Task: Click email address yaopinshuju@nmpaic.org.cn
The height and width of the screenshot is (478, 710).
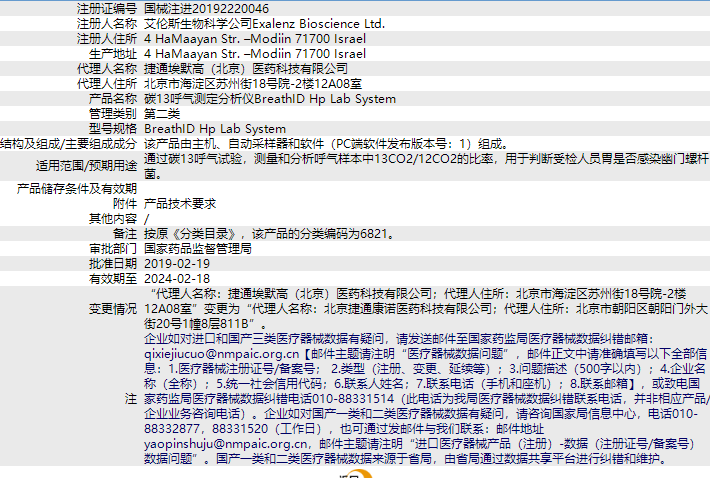Action: click(225, 444)
